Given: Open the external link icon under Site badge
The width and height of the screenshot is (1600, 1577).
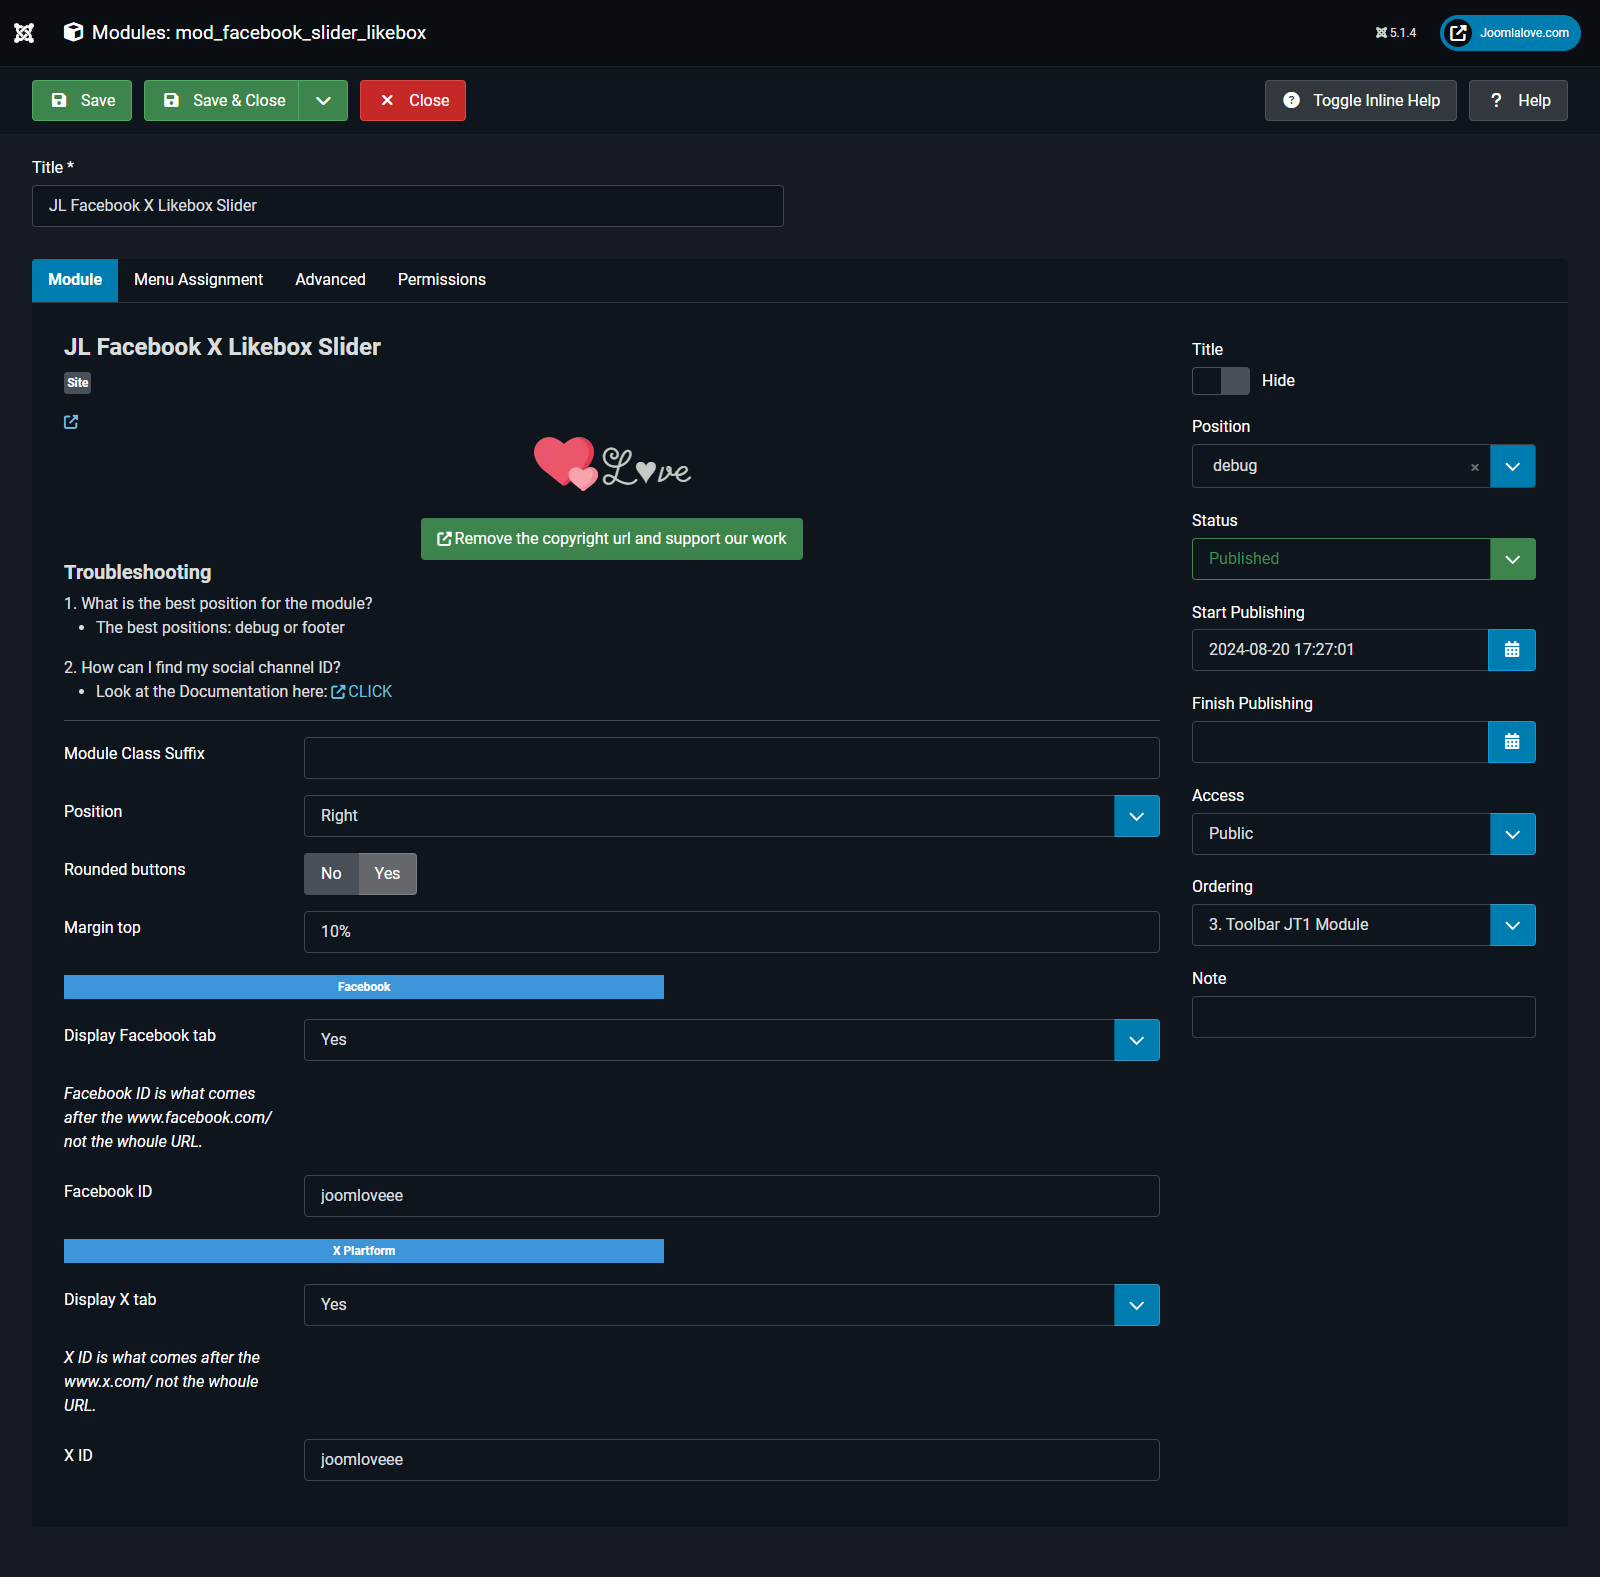Looking at the screenshot, I should tap(71, 422).
